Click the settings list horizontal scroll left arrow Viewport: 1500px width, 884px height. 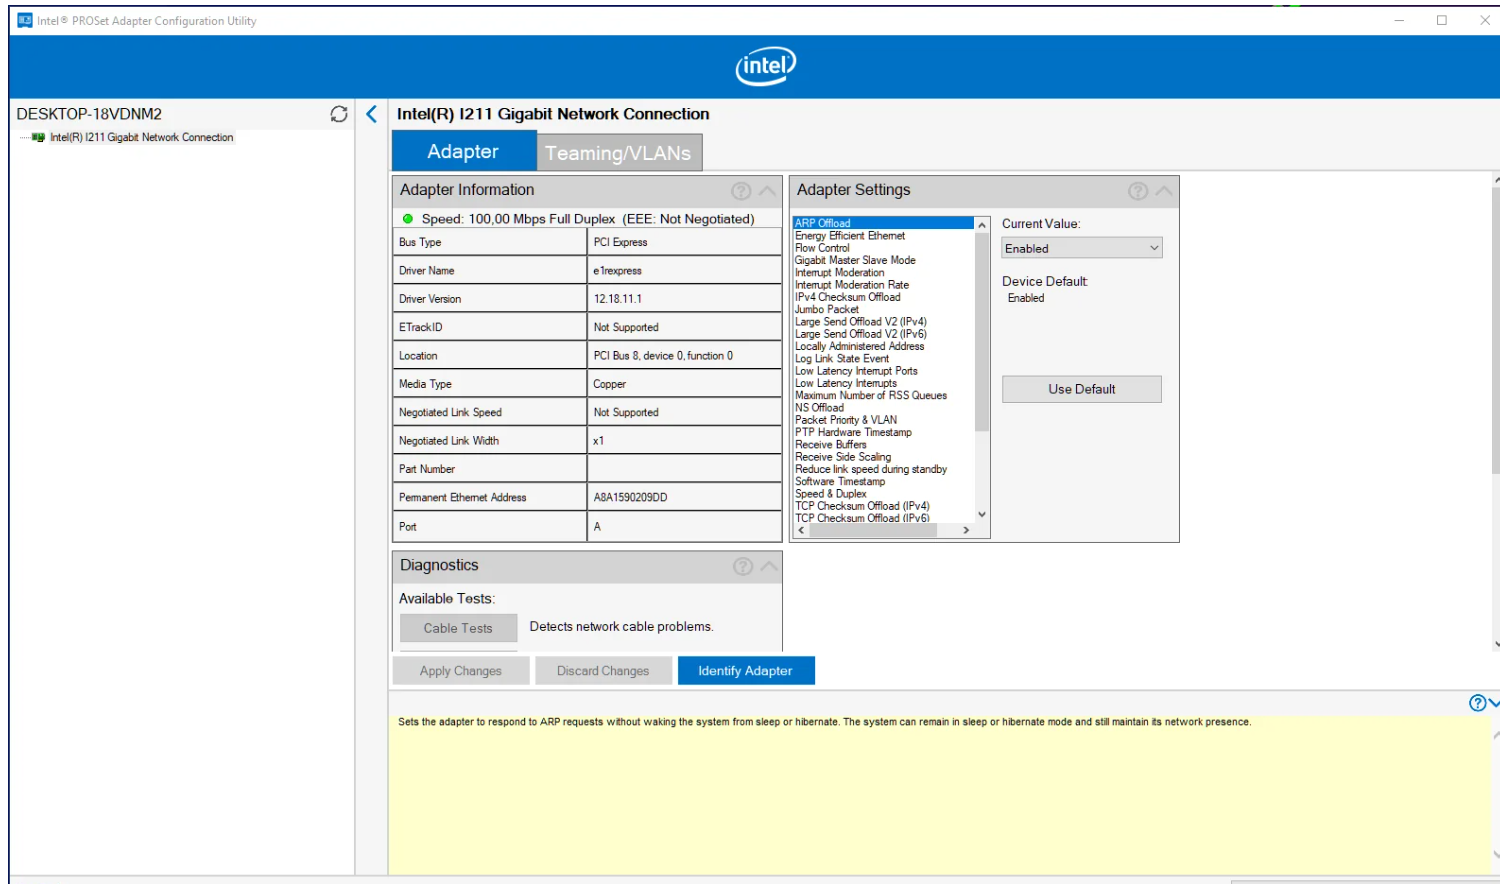click(x=802, y=531)
